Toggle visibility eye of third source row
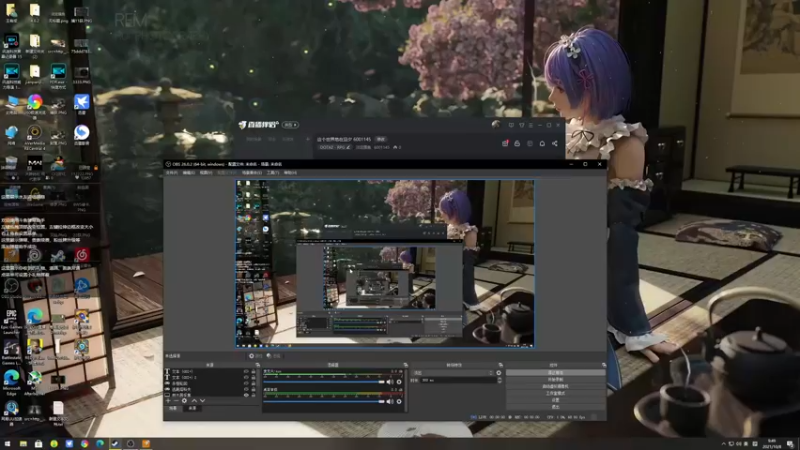The image size is (800, 450). 246,383
